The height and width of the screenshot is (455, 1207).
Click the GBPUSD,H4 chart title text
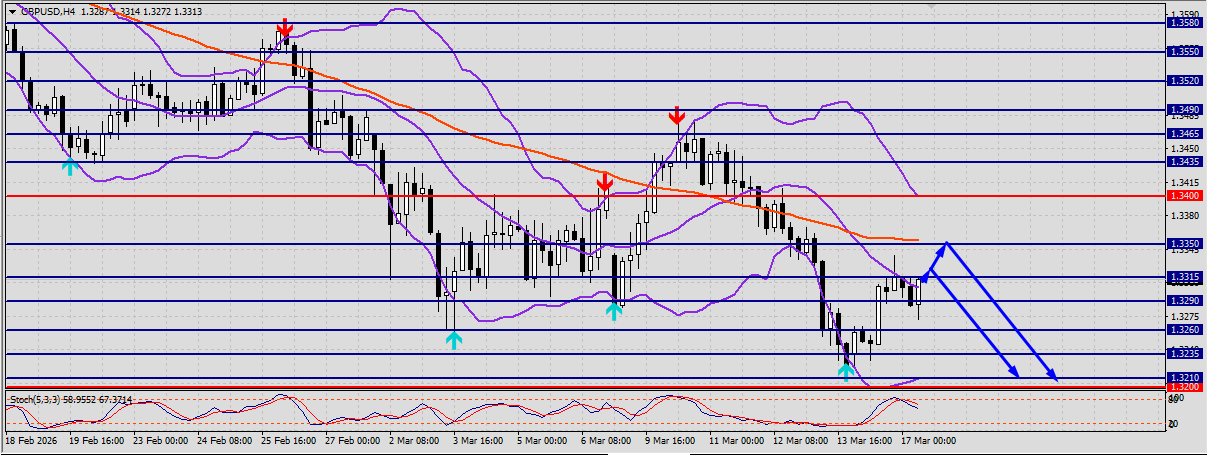click(48, 12)
